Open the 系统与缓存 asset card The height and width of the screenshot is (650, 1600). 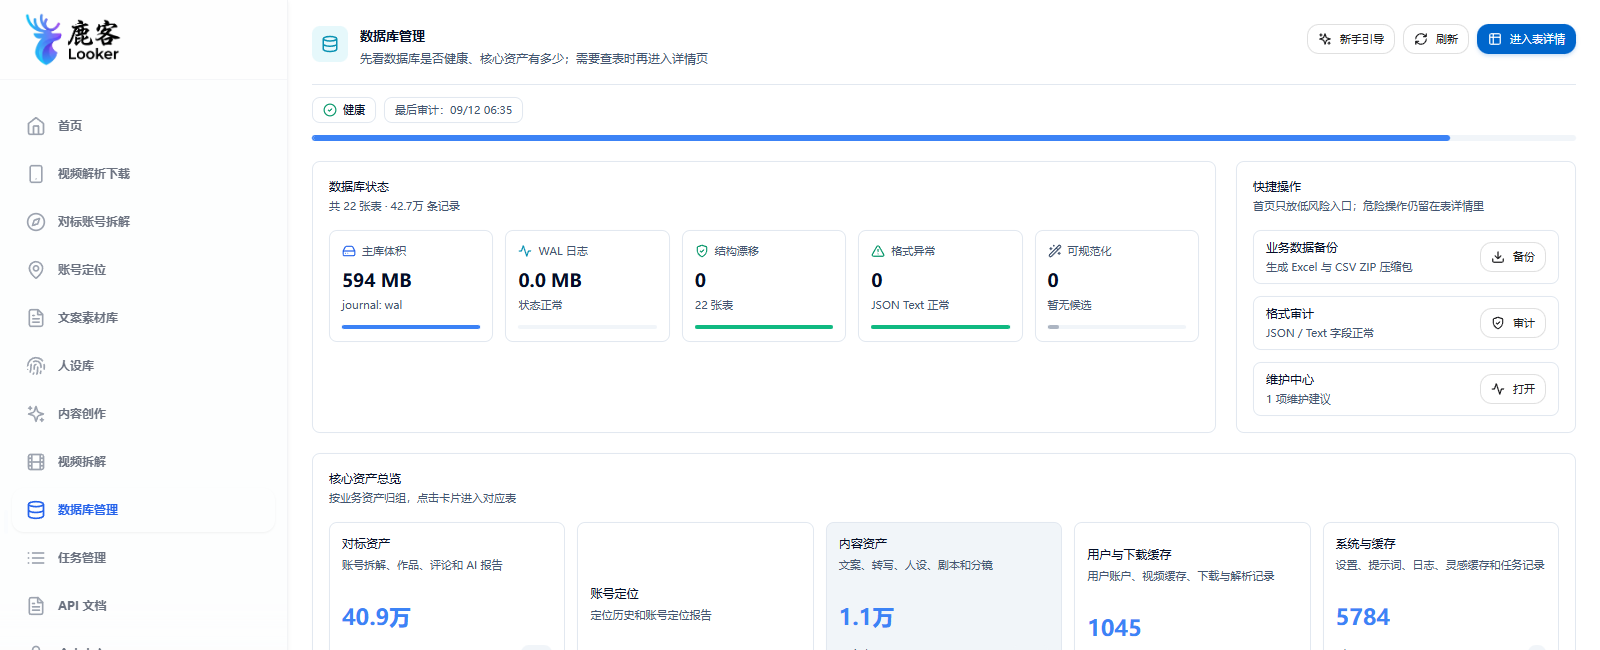pos(1441,587)
